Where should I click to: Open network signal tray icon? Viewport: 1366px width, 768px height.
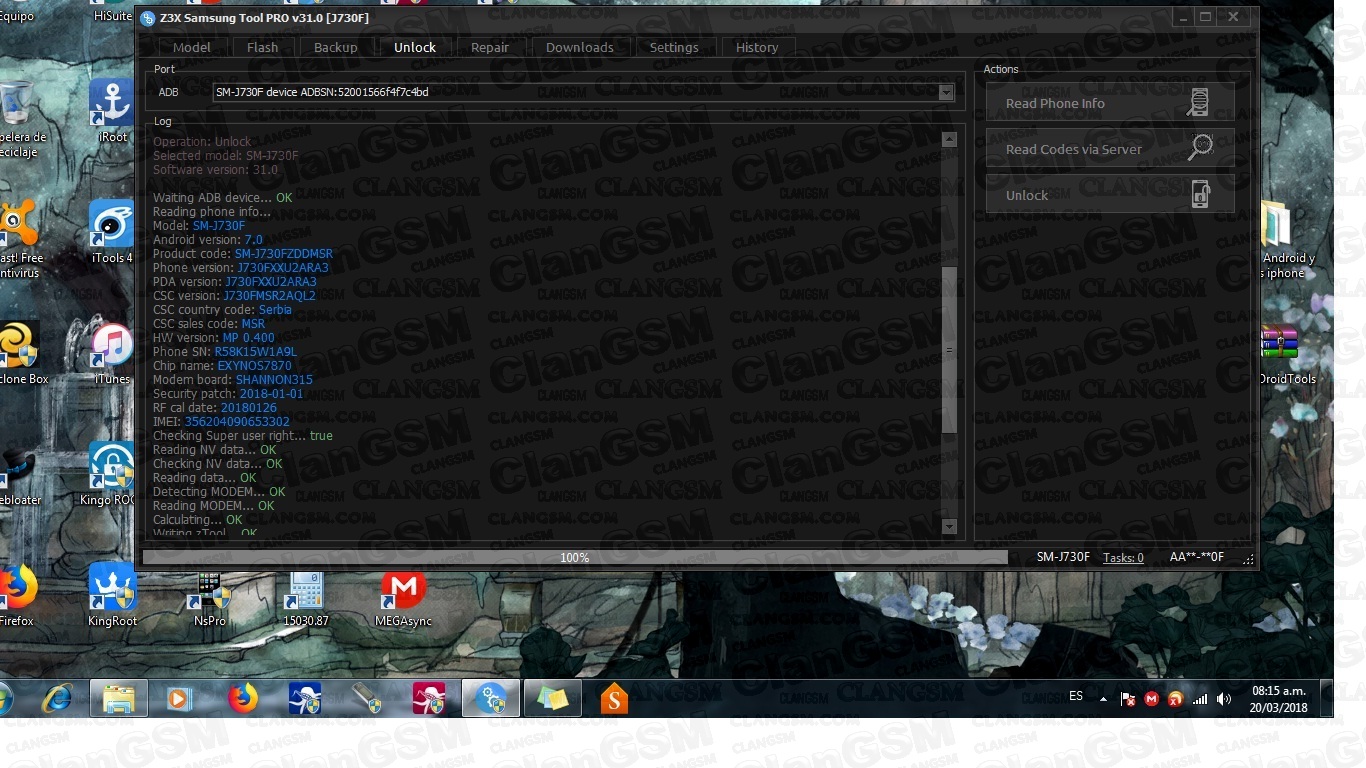tap(1200, 699)
